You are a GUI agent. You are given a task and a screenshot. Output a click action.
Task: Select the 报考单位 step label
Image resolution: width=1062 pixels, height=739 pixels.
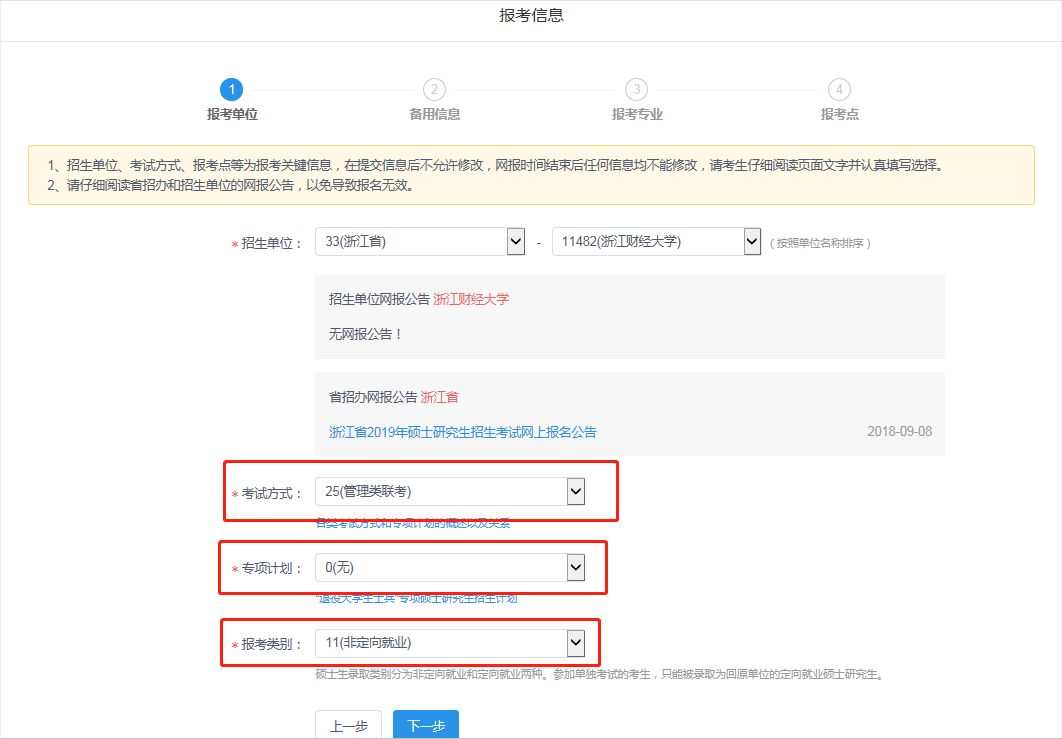(x=232, y=114)
